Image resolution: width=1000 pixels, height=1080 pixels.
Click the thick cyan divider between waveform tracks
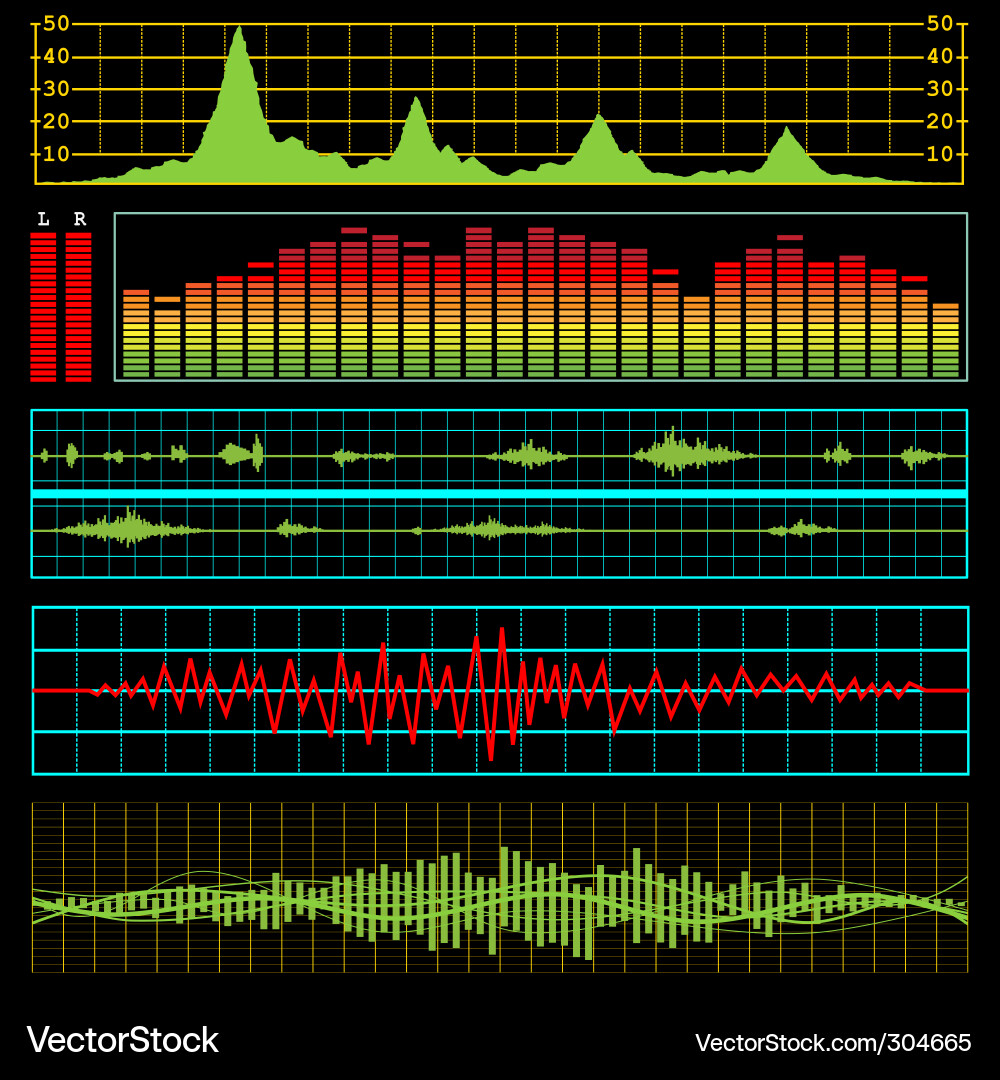[499, 494]
